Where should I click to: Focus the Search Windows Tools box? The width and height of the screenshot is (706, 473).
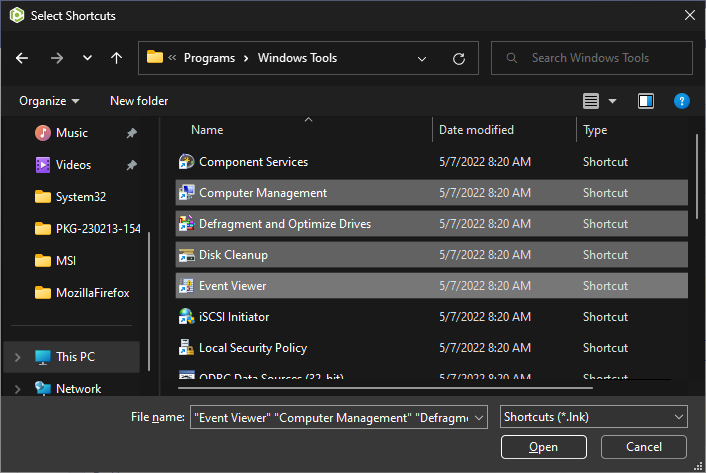coord(592,58)
